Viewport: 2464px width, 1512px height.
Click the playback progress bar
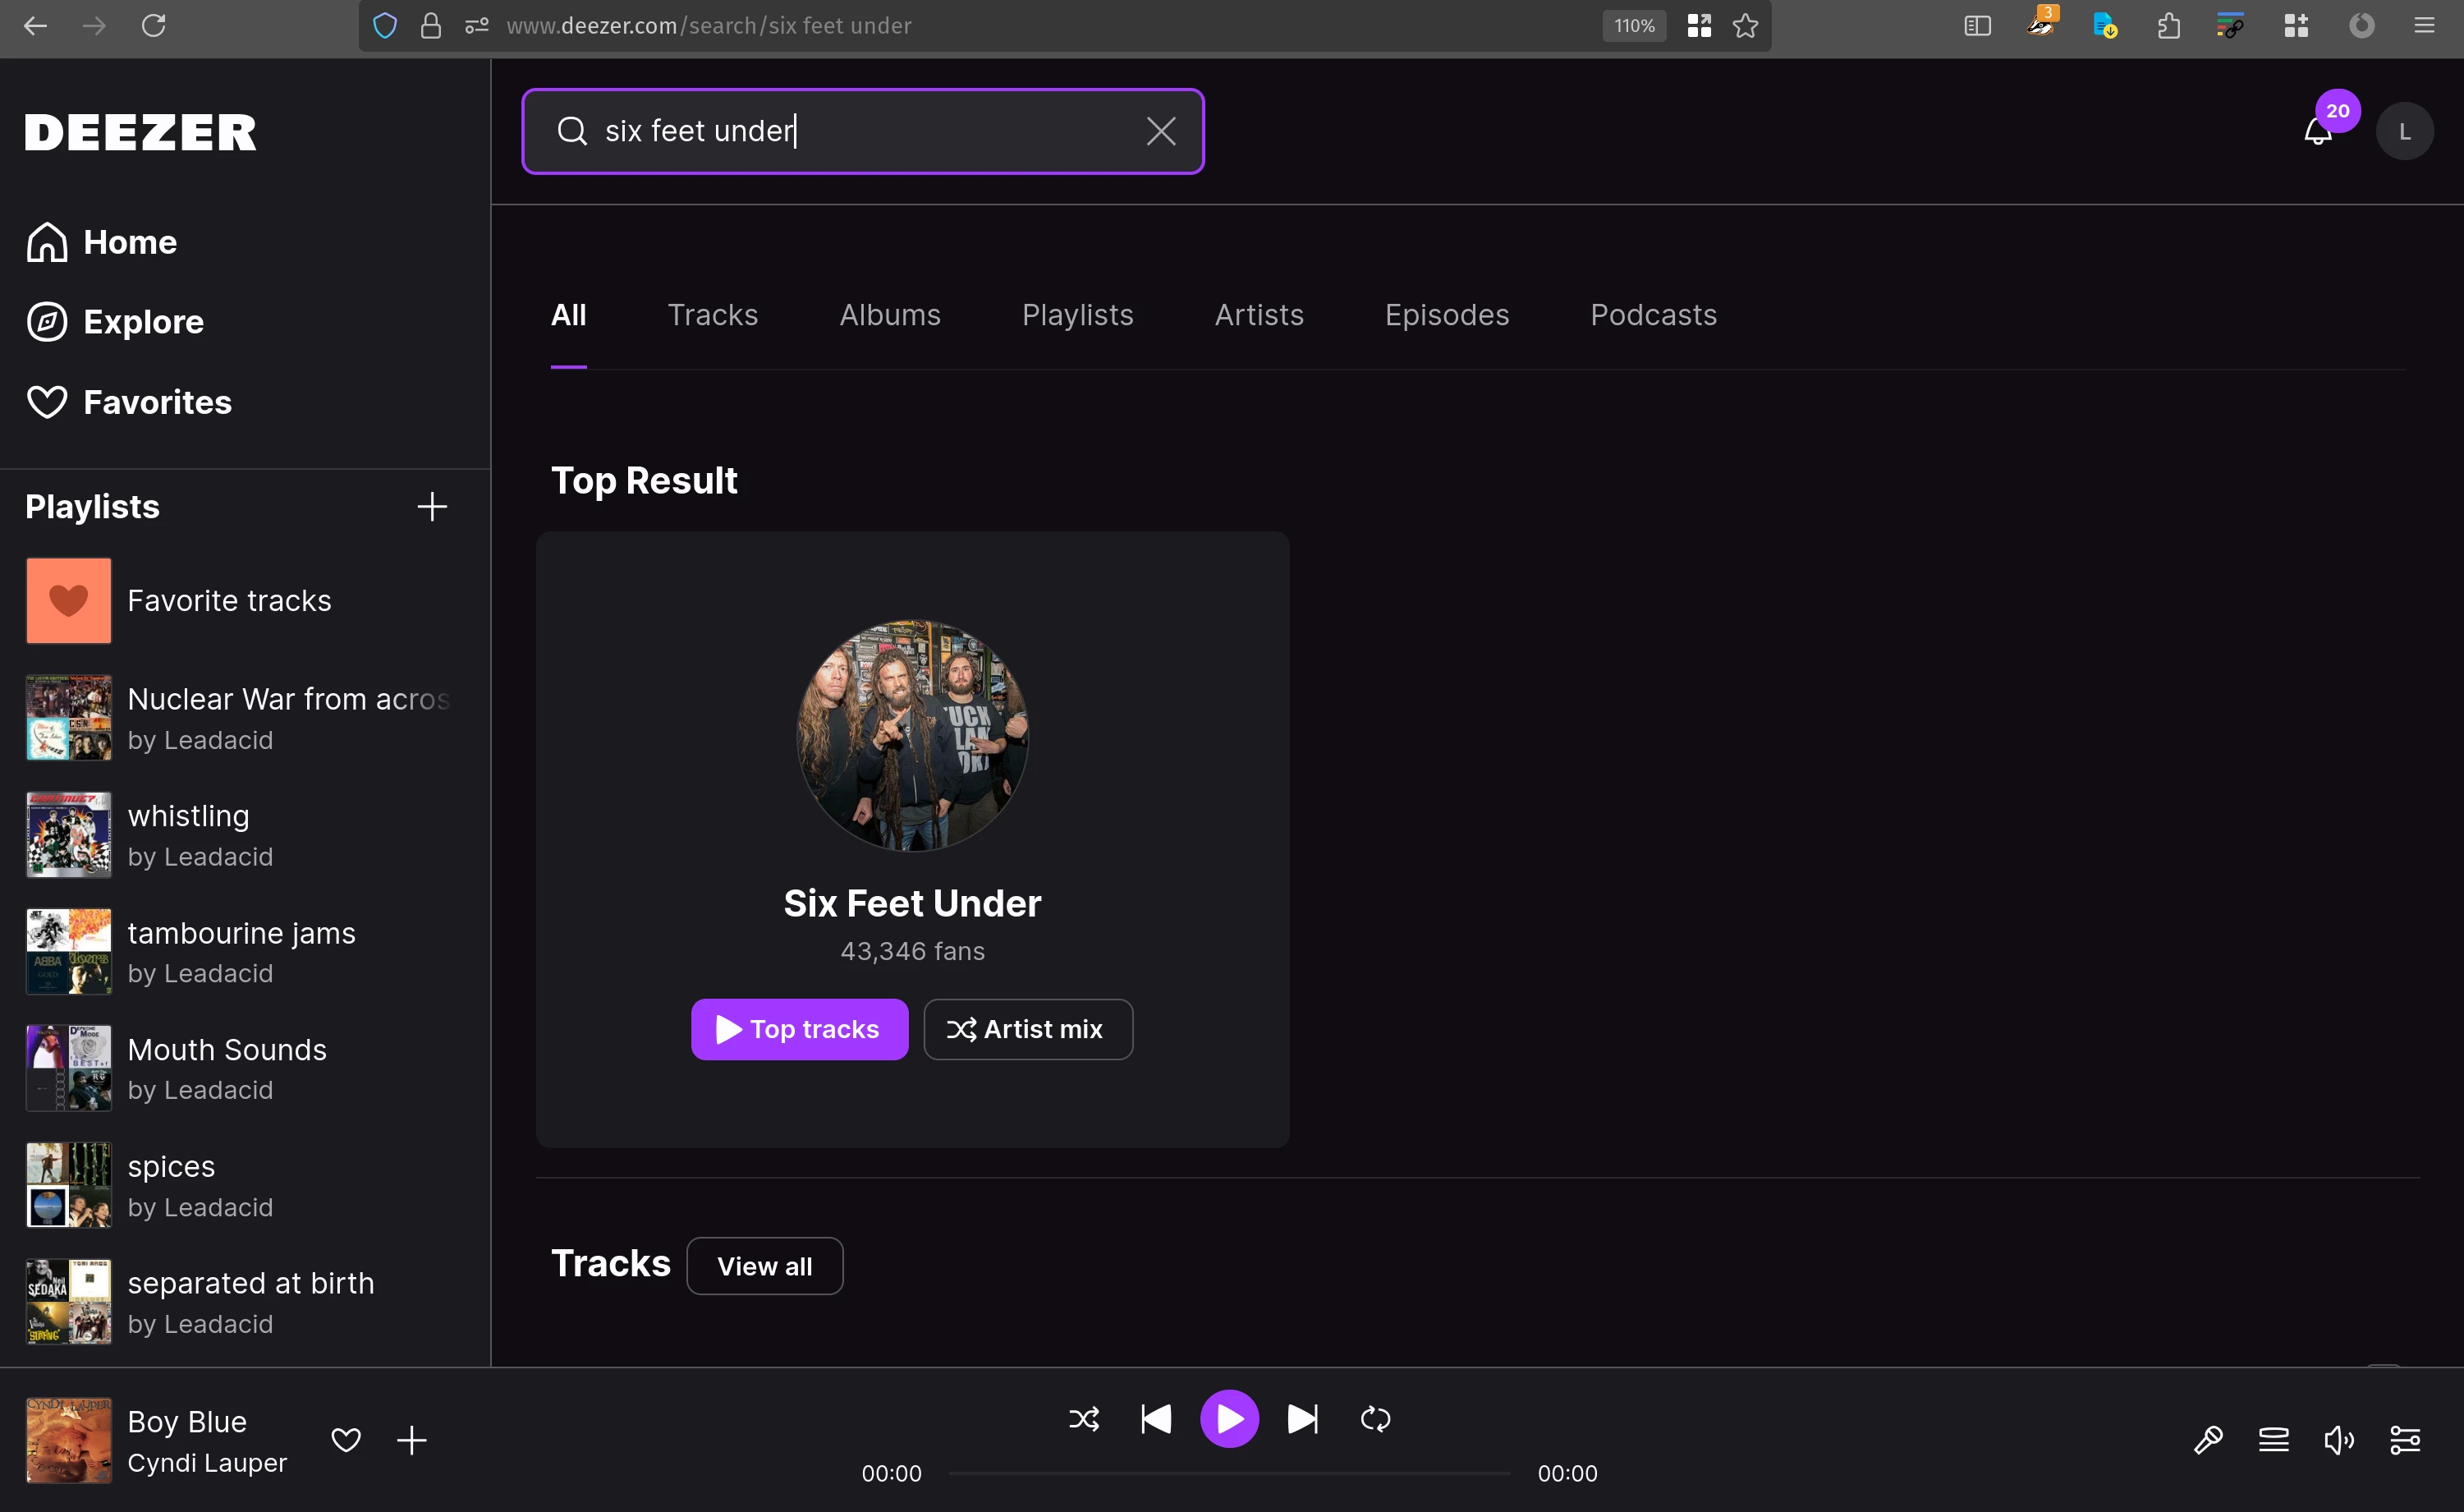pyautogui.click(x=1228, y=1473)
